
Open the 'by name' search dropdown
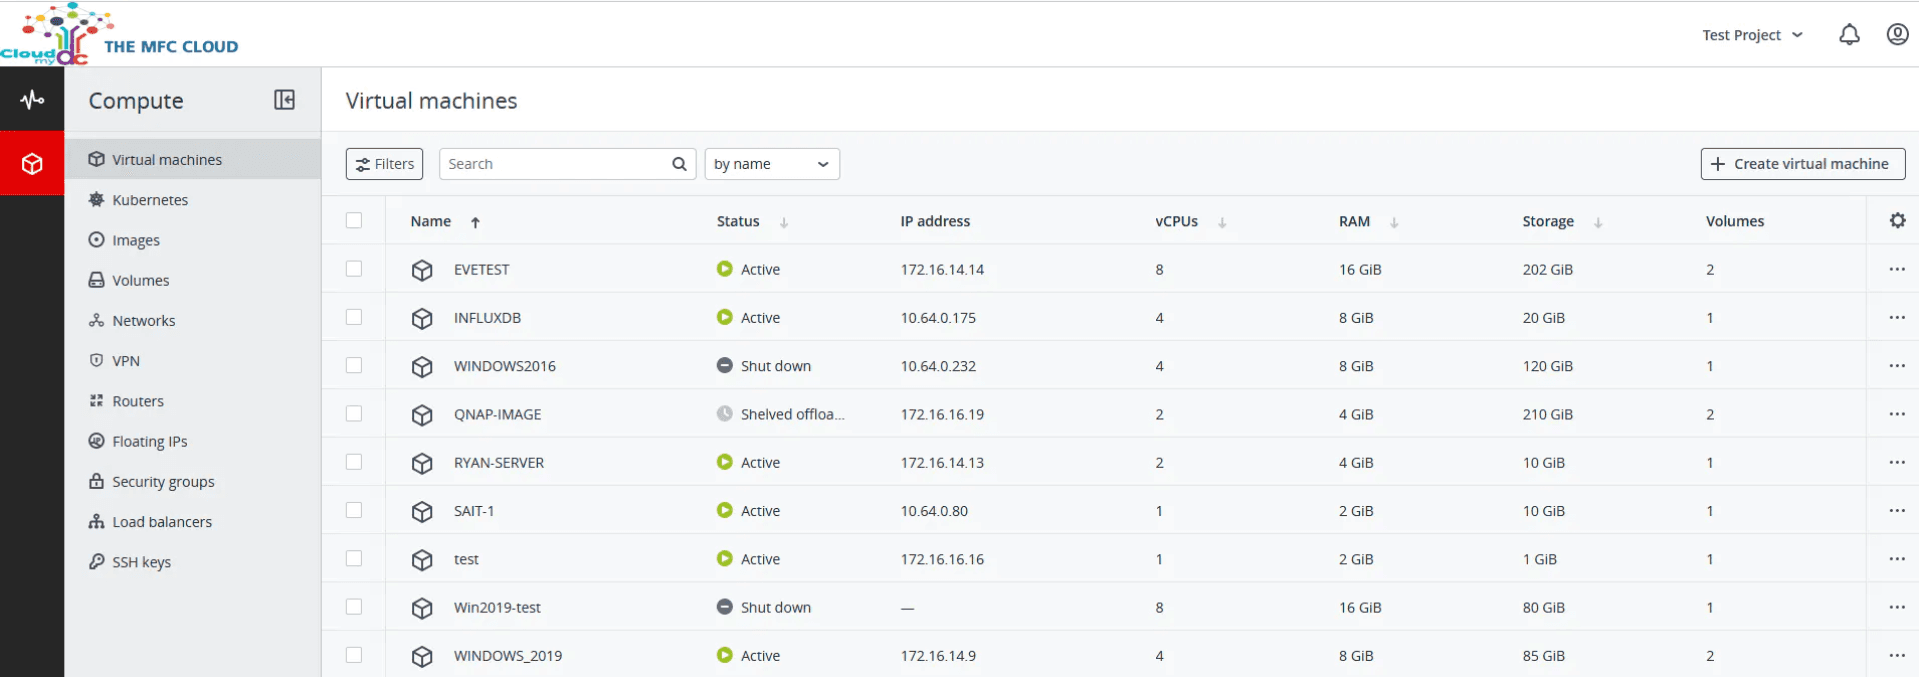point(771,164)
